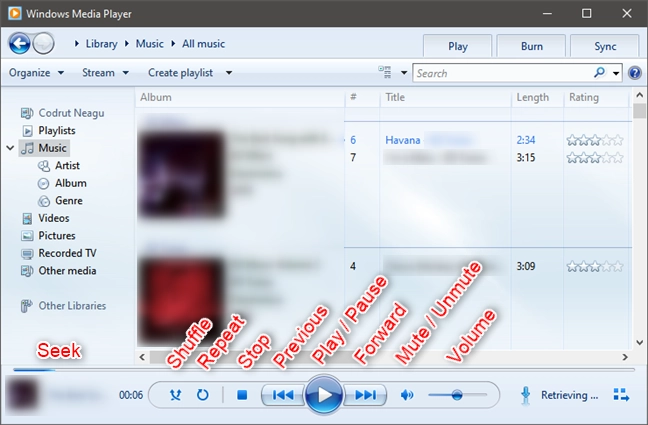Image resolution: width=648 pixels, height=425 pixels.
Task: Skip forward to next track
Action: [x=366, y=395]
